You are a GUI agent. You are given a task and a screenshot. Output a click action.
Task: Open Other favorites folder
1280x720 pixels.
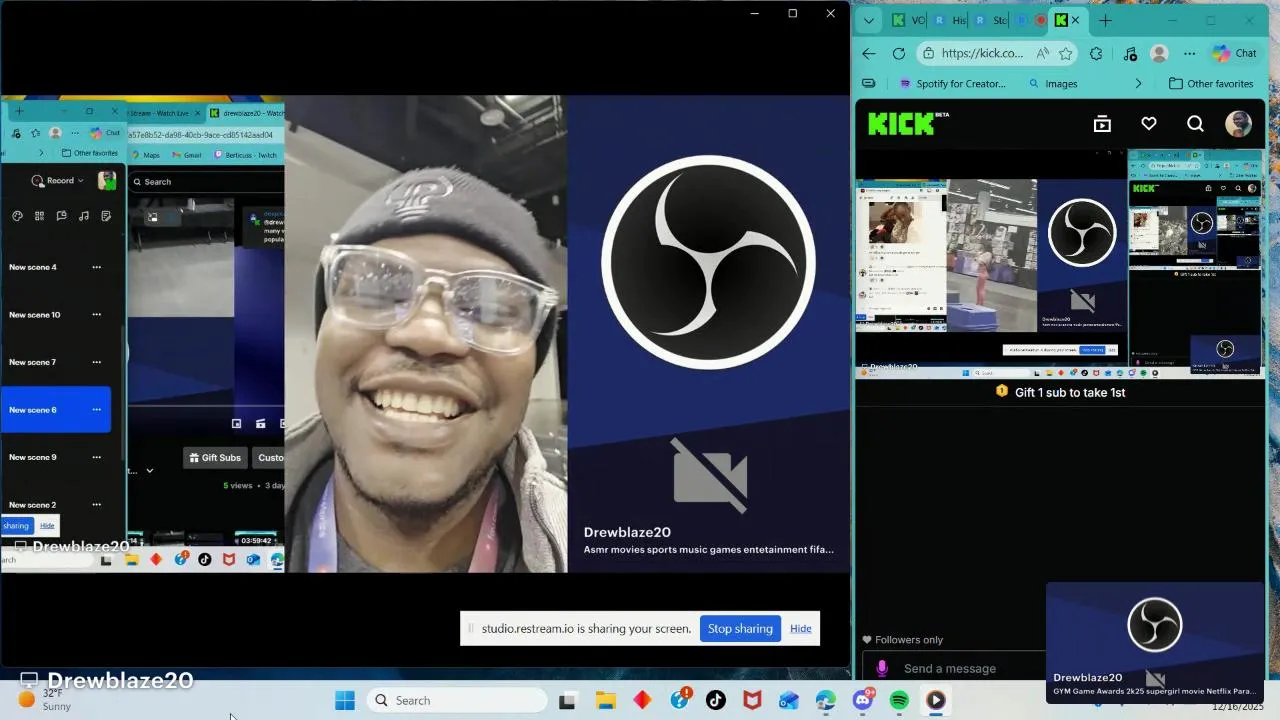click(x=1211, y=84)
